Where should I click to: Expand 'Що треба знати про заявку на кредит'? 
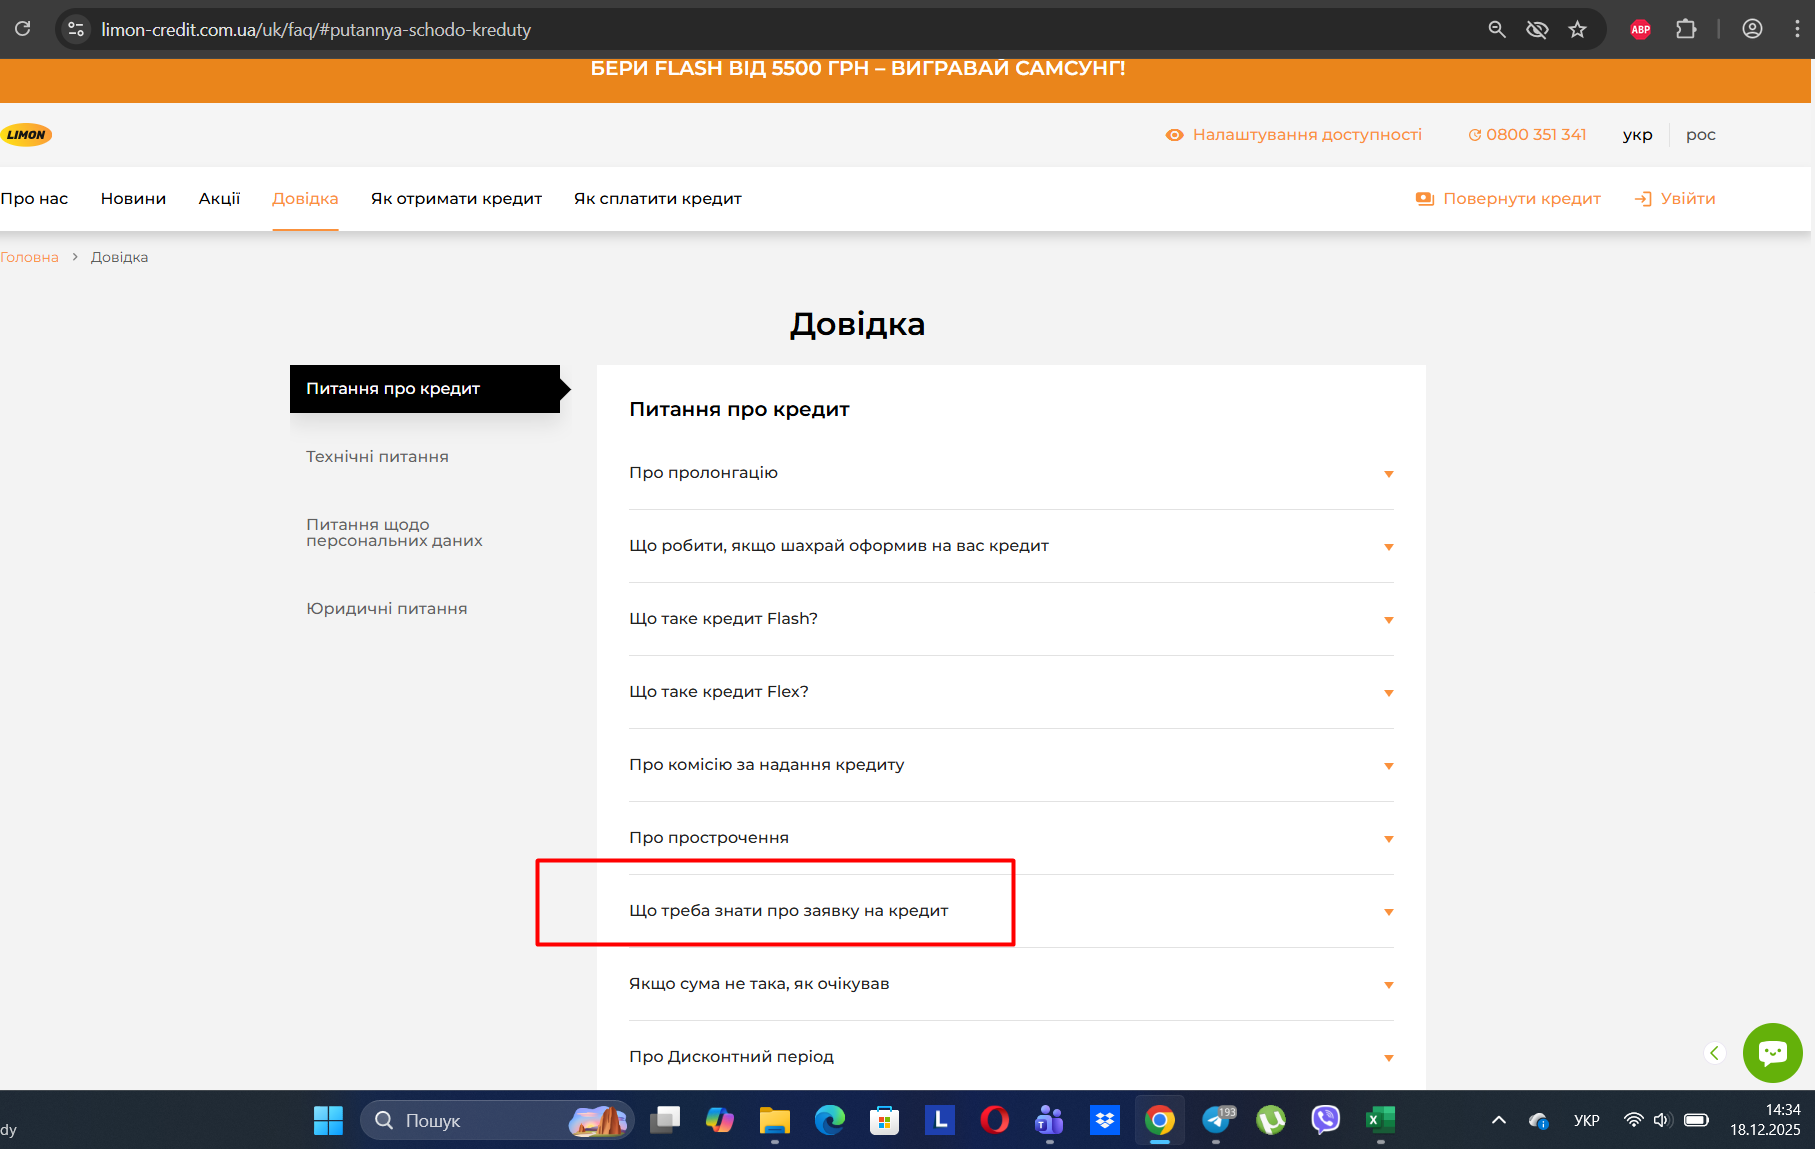click(x=1011, y=911)
